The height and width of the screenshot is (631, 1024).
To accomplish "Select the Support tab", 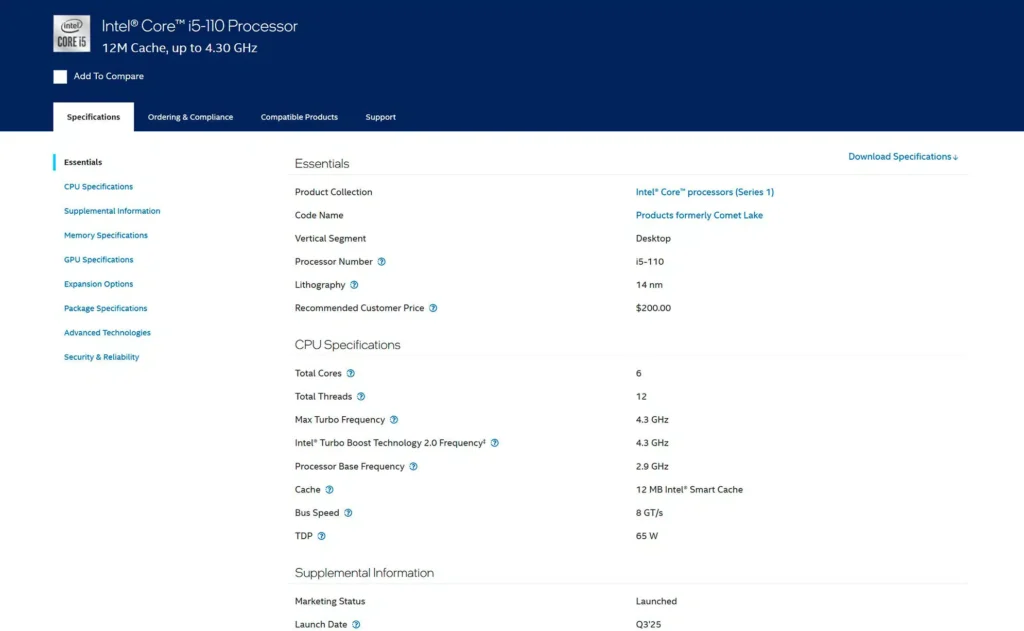I will [x=380, y=117].
